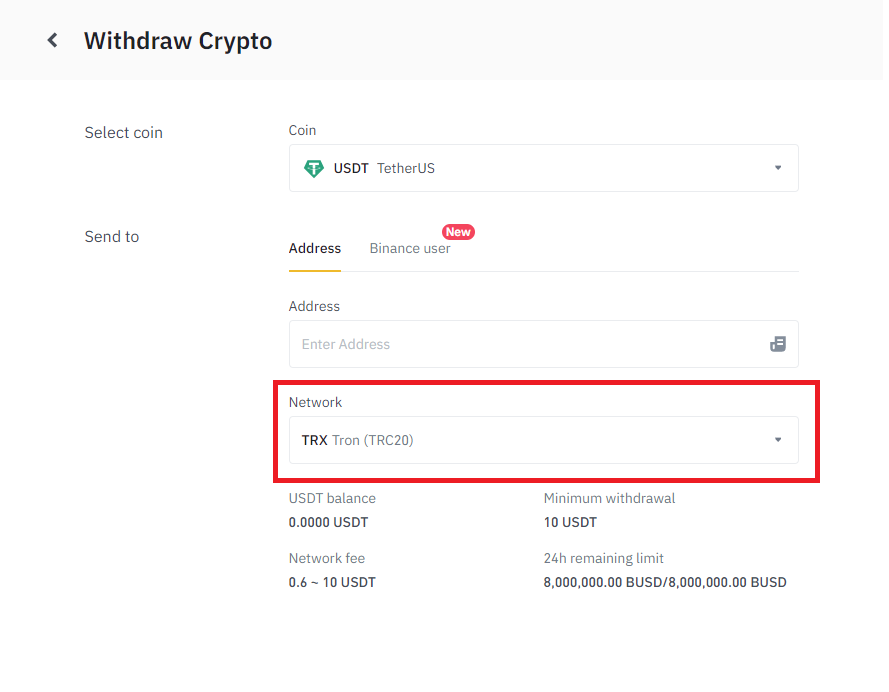Open the TRX Tron (TRC20) network selector
Viewport: 889px width, 692px height.
click(544, 440)
